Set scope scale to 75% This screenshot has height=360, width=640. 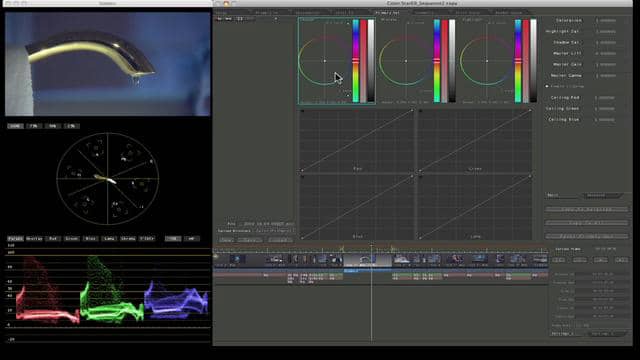click(x=34, y=126)
